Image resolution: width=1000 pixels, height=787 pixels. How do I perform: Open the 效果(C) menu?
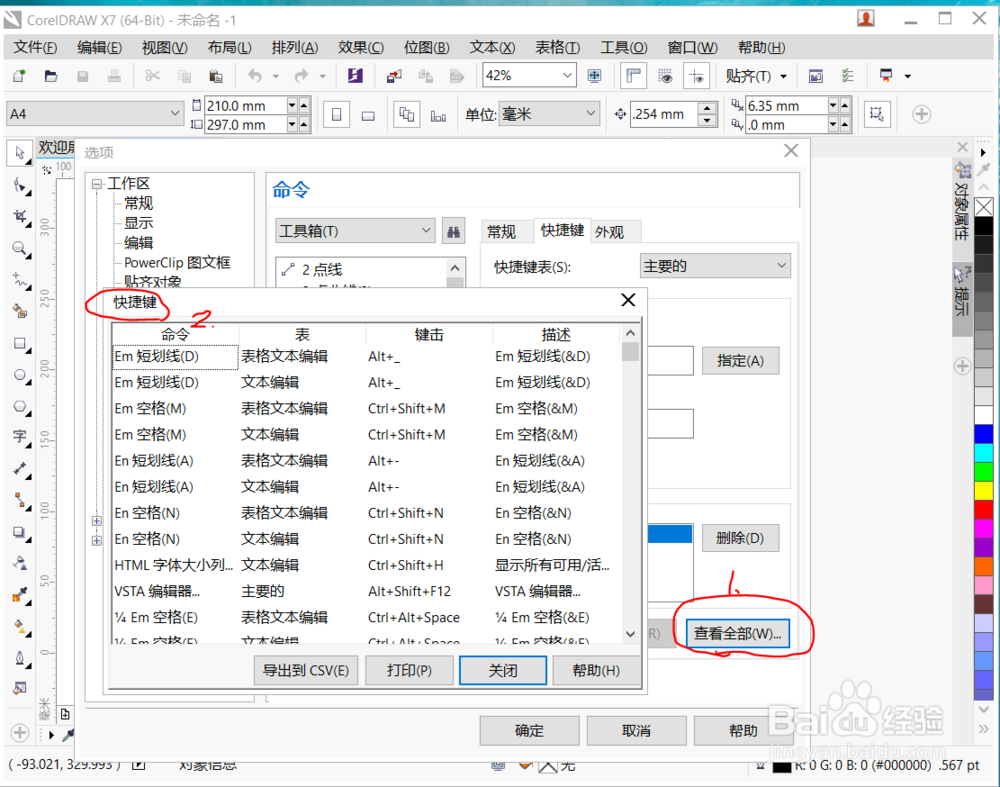[x=361, y=48]
